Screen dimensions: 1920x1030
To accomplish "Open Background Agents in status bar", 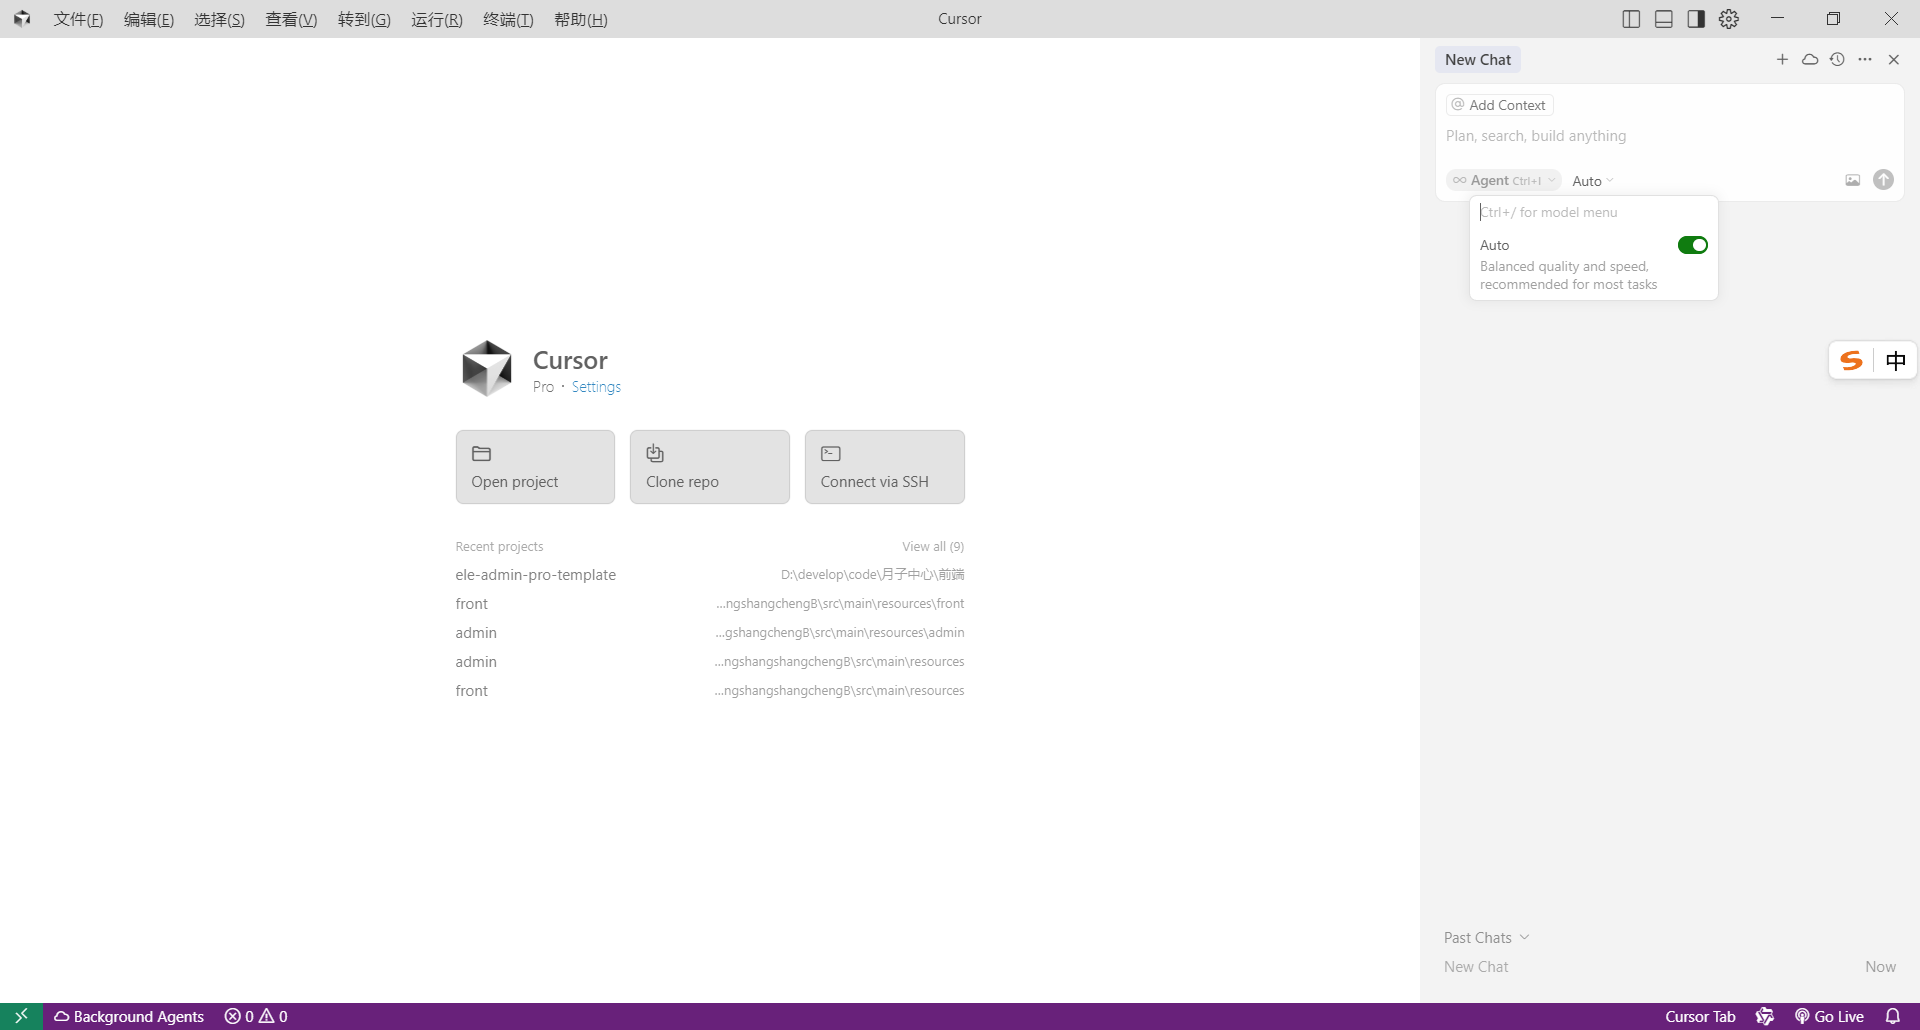I will pyautogui.click(x=129, y=1016).
